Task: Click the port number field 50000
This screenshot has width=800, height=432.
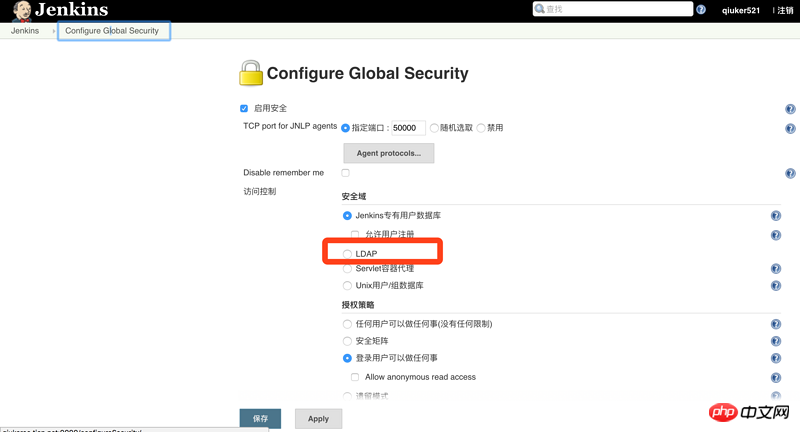Action: tap(408, 128)
